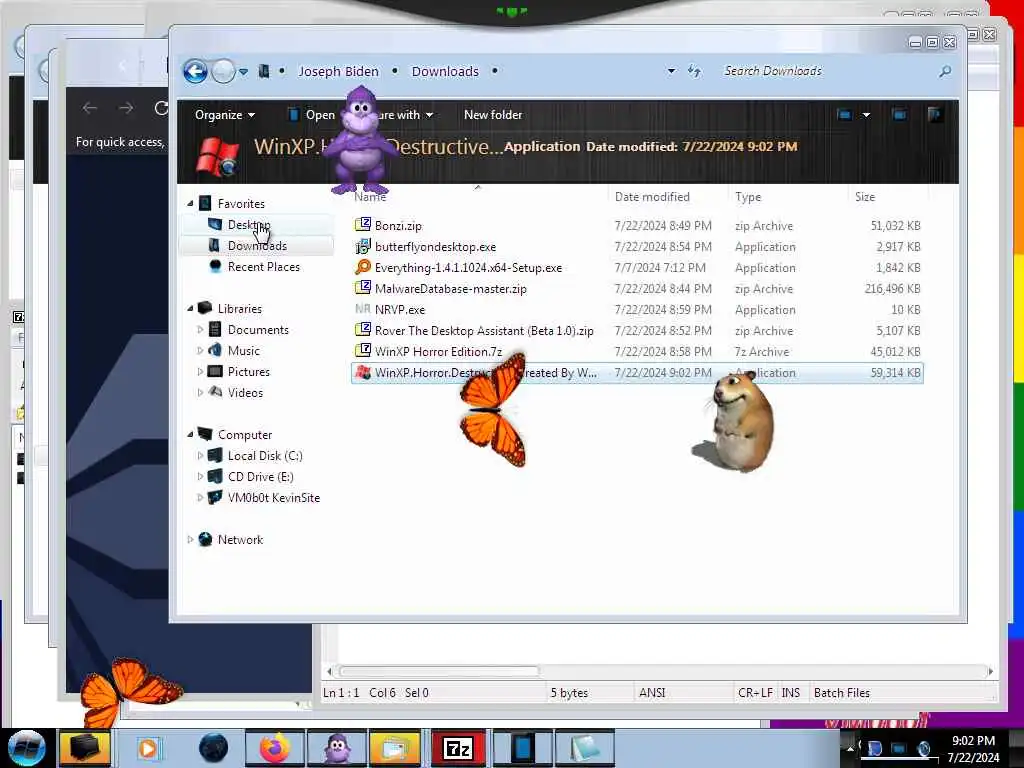Image resolution: width=1024 pixels, height=768 pixels.
Task: Open the notepad taskbar button
Action: 584,748
